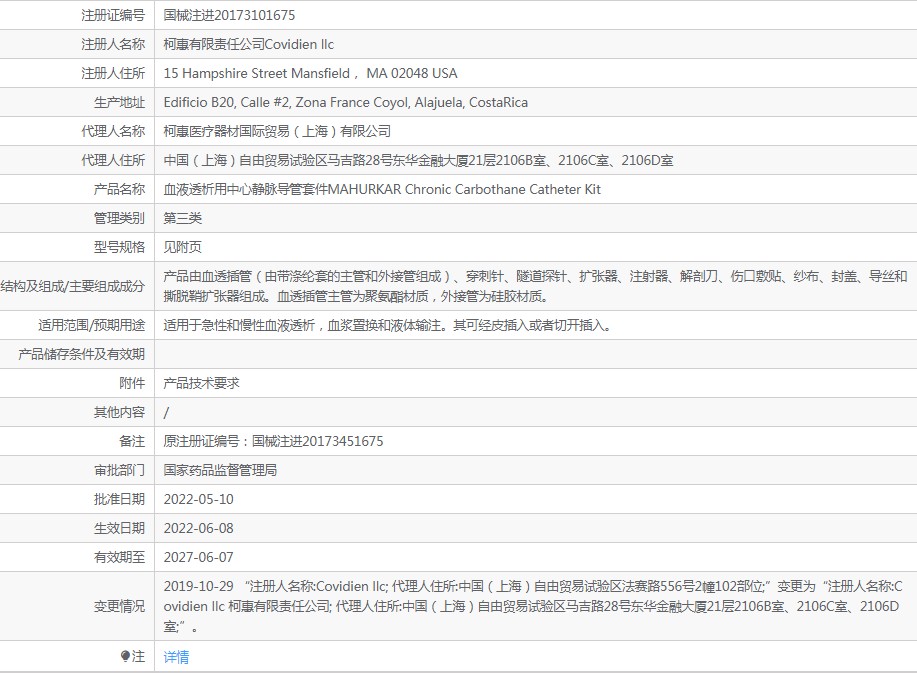The width and height of the screenshot is (917, 673).
Task: Click the 附件 label
Action: point(132,384)
